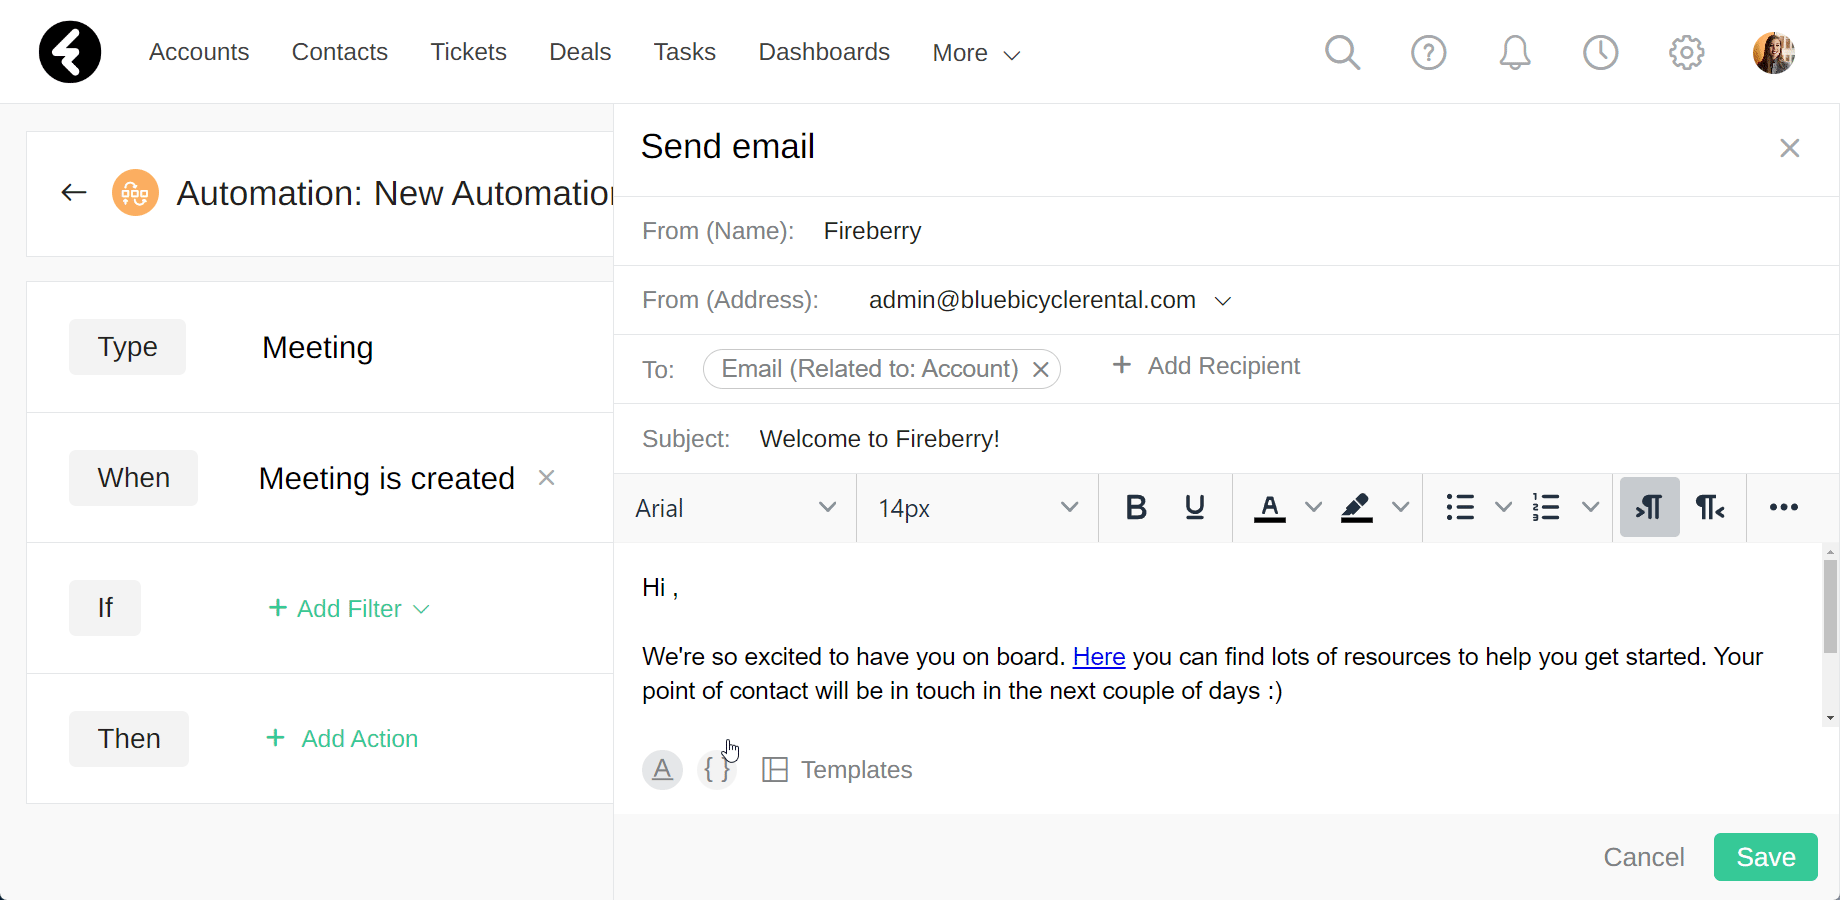Open the More menu in navigation
Image resolution: width=1840 pixels, height=900 pixels.
coord(976,53)
